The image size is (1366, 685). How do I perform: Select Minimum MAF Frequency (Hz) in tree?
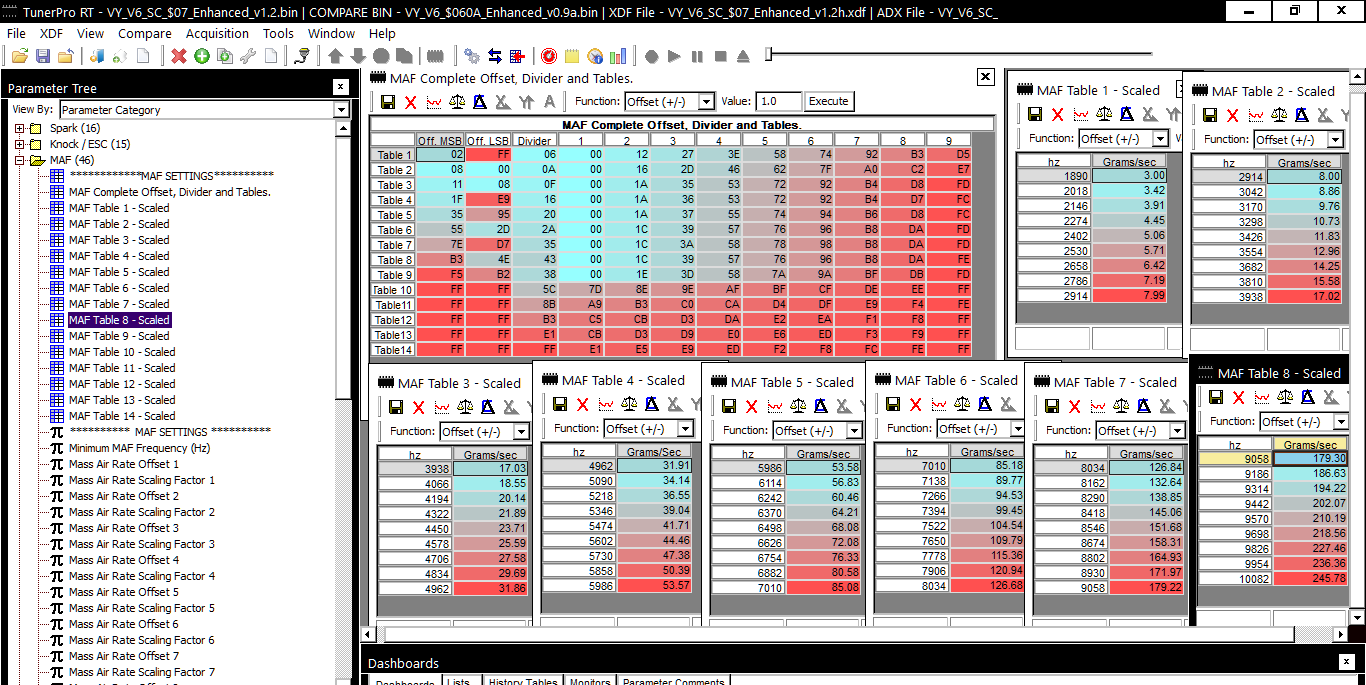(x=139, y=448)
